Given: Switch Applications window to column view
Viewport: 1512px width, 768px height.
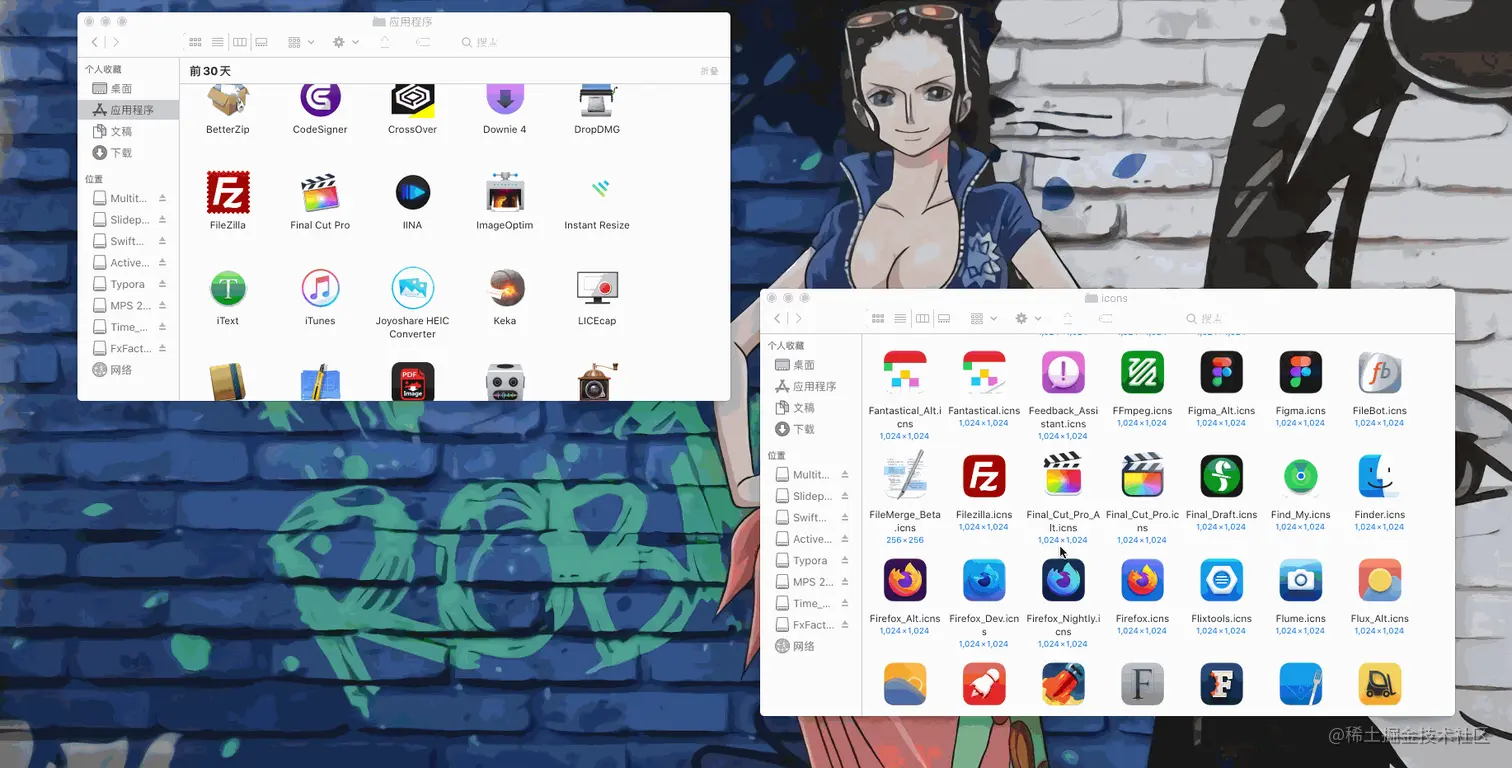Looking at the screenshot, I should 240,42.
